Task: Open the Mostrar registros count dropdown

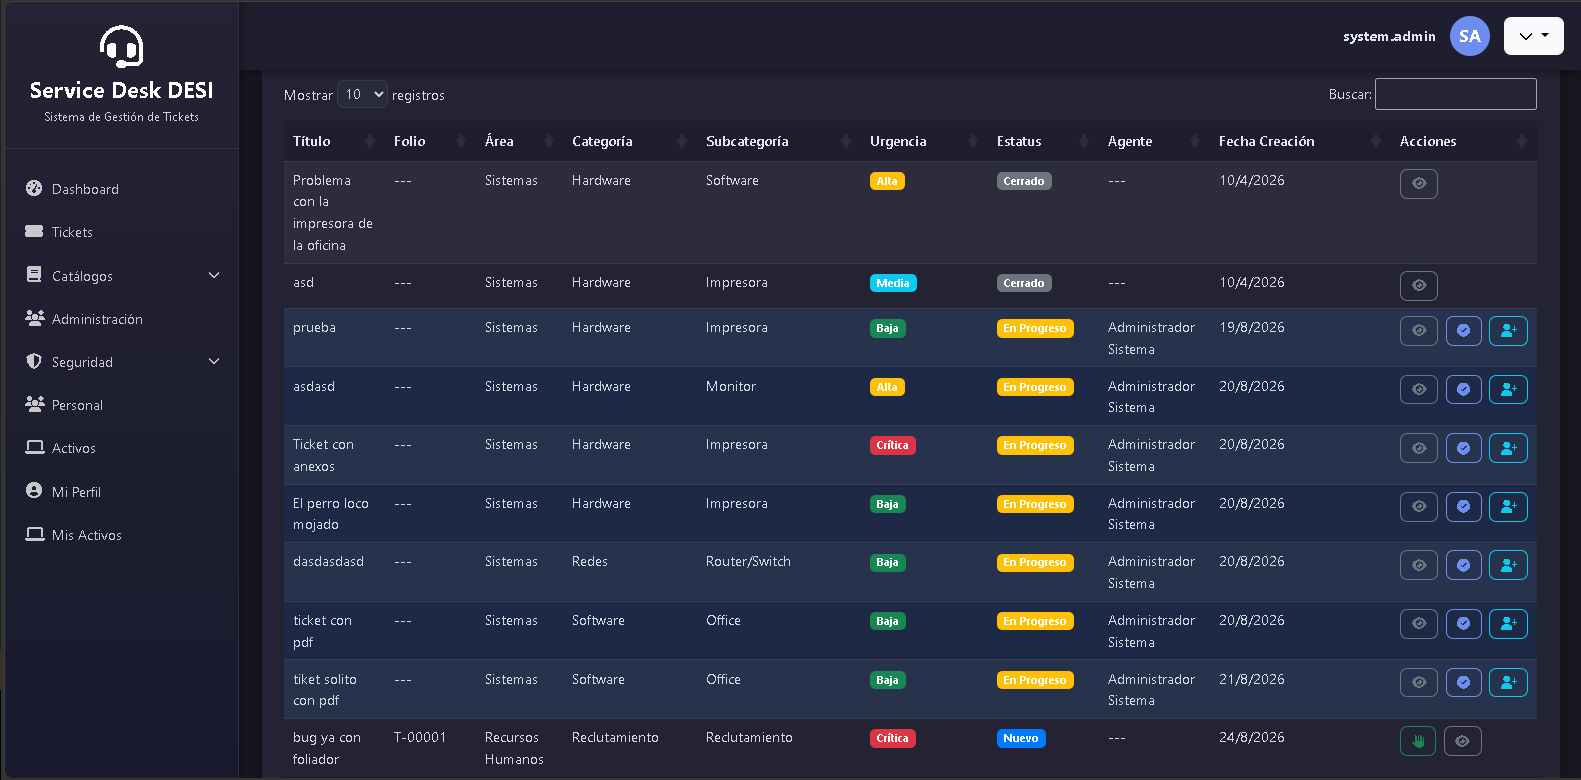Action: (x=362, y=94)
